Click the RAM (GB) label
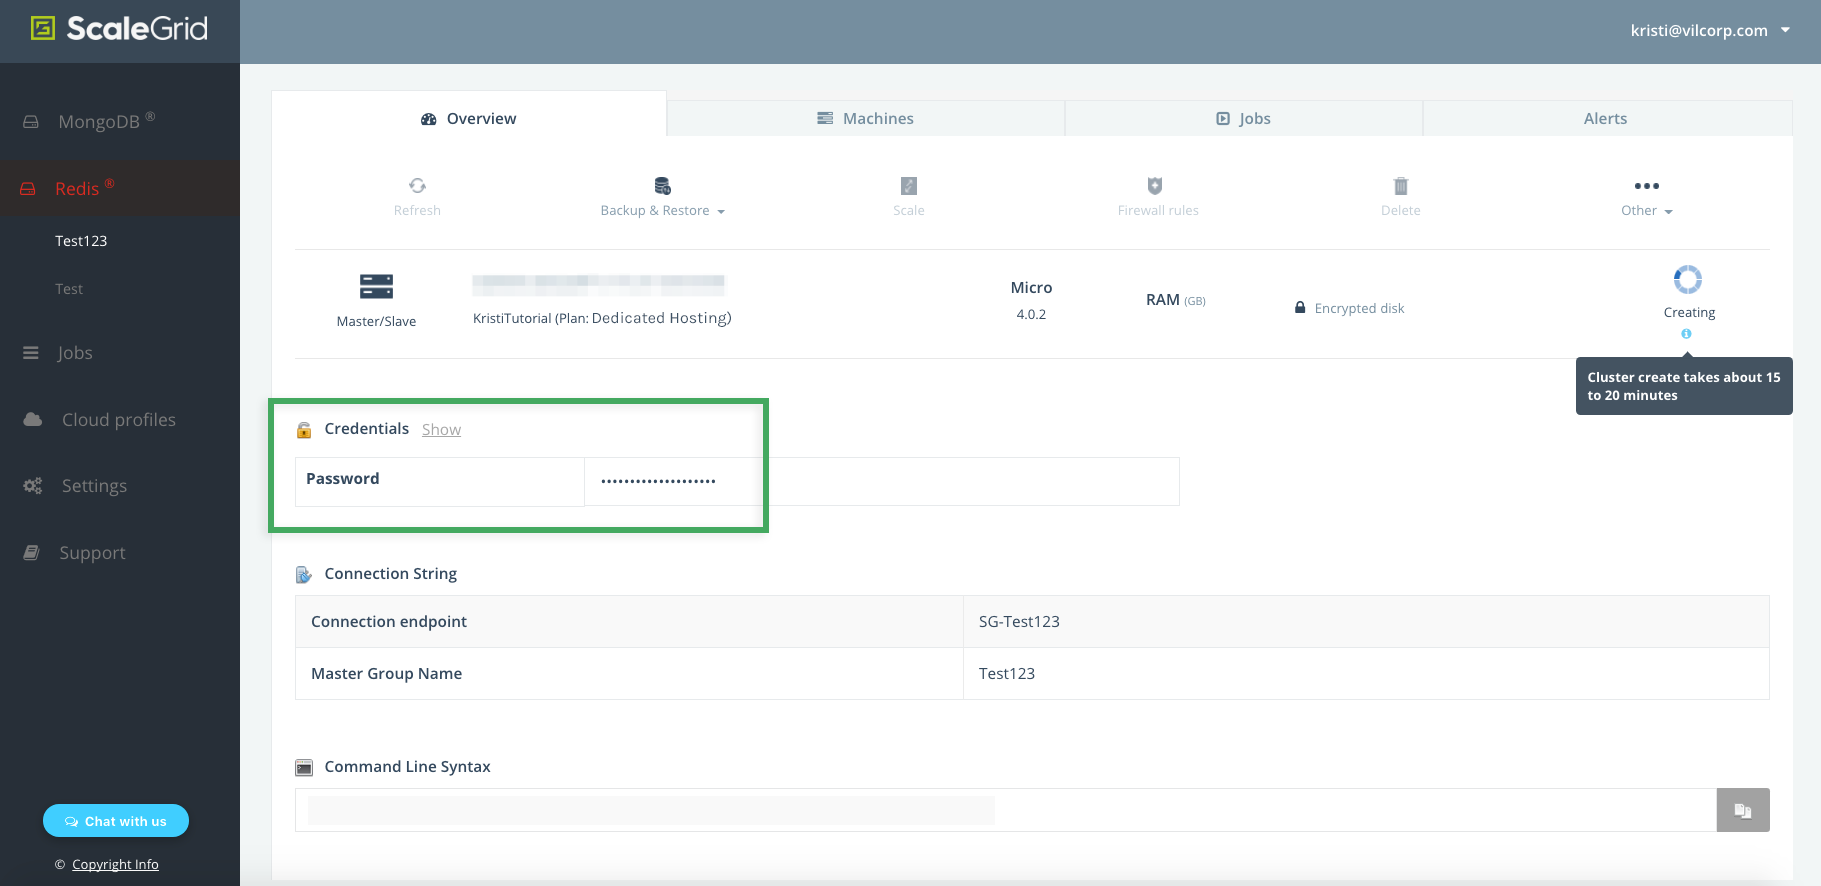 [1176, 300]
